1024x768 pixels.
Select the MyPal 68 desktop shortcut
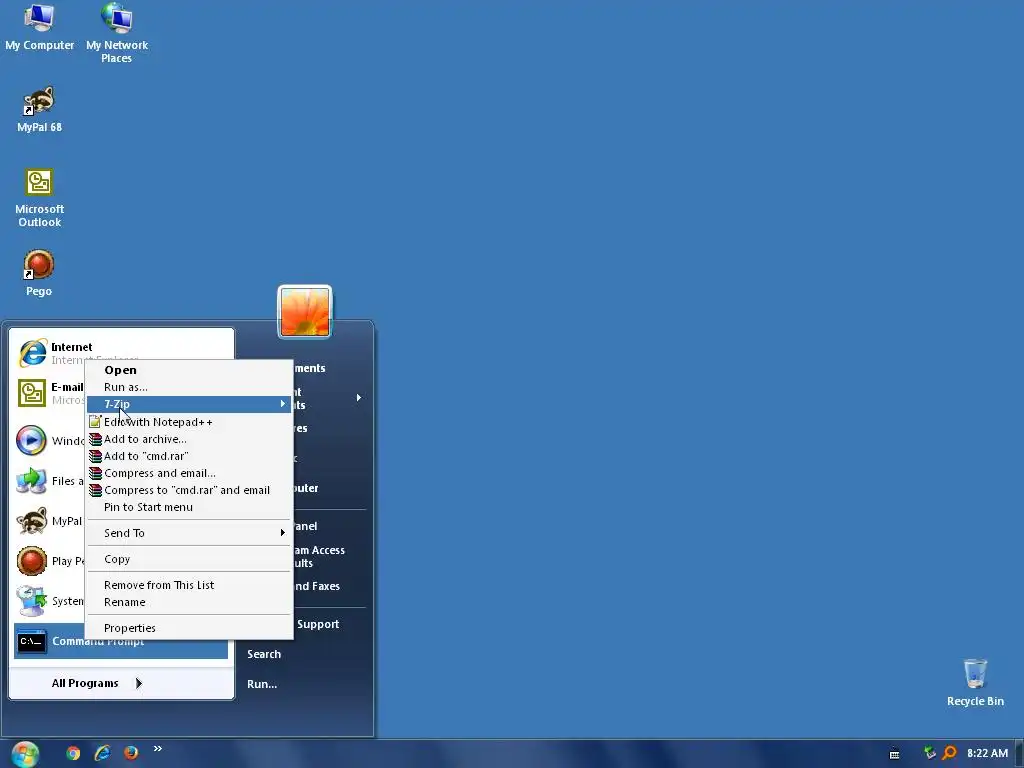pos(39,109)
